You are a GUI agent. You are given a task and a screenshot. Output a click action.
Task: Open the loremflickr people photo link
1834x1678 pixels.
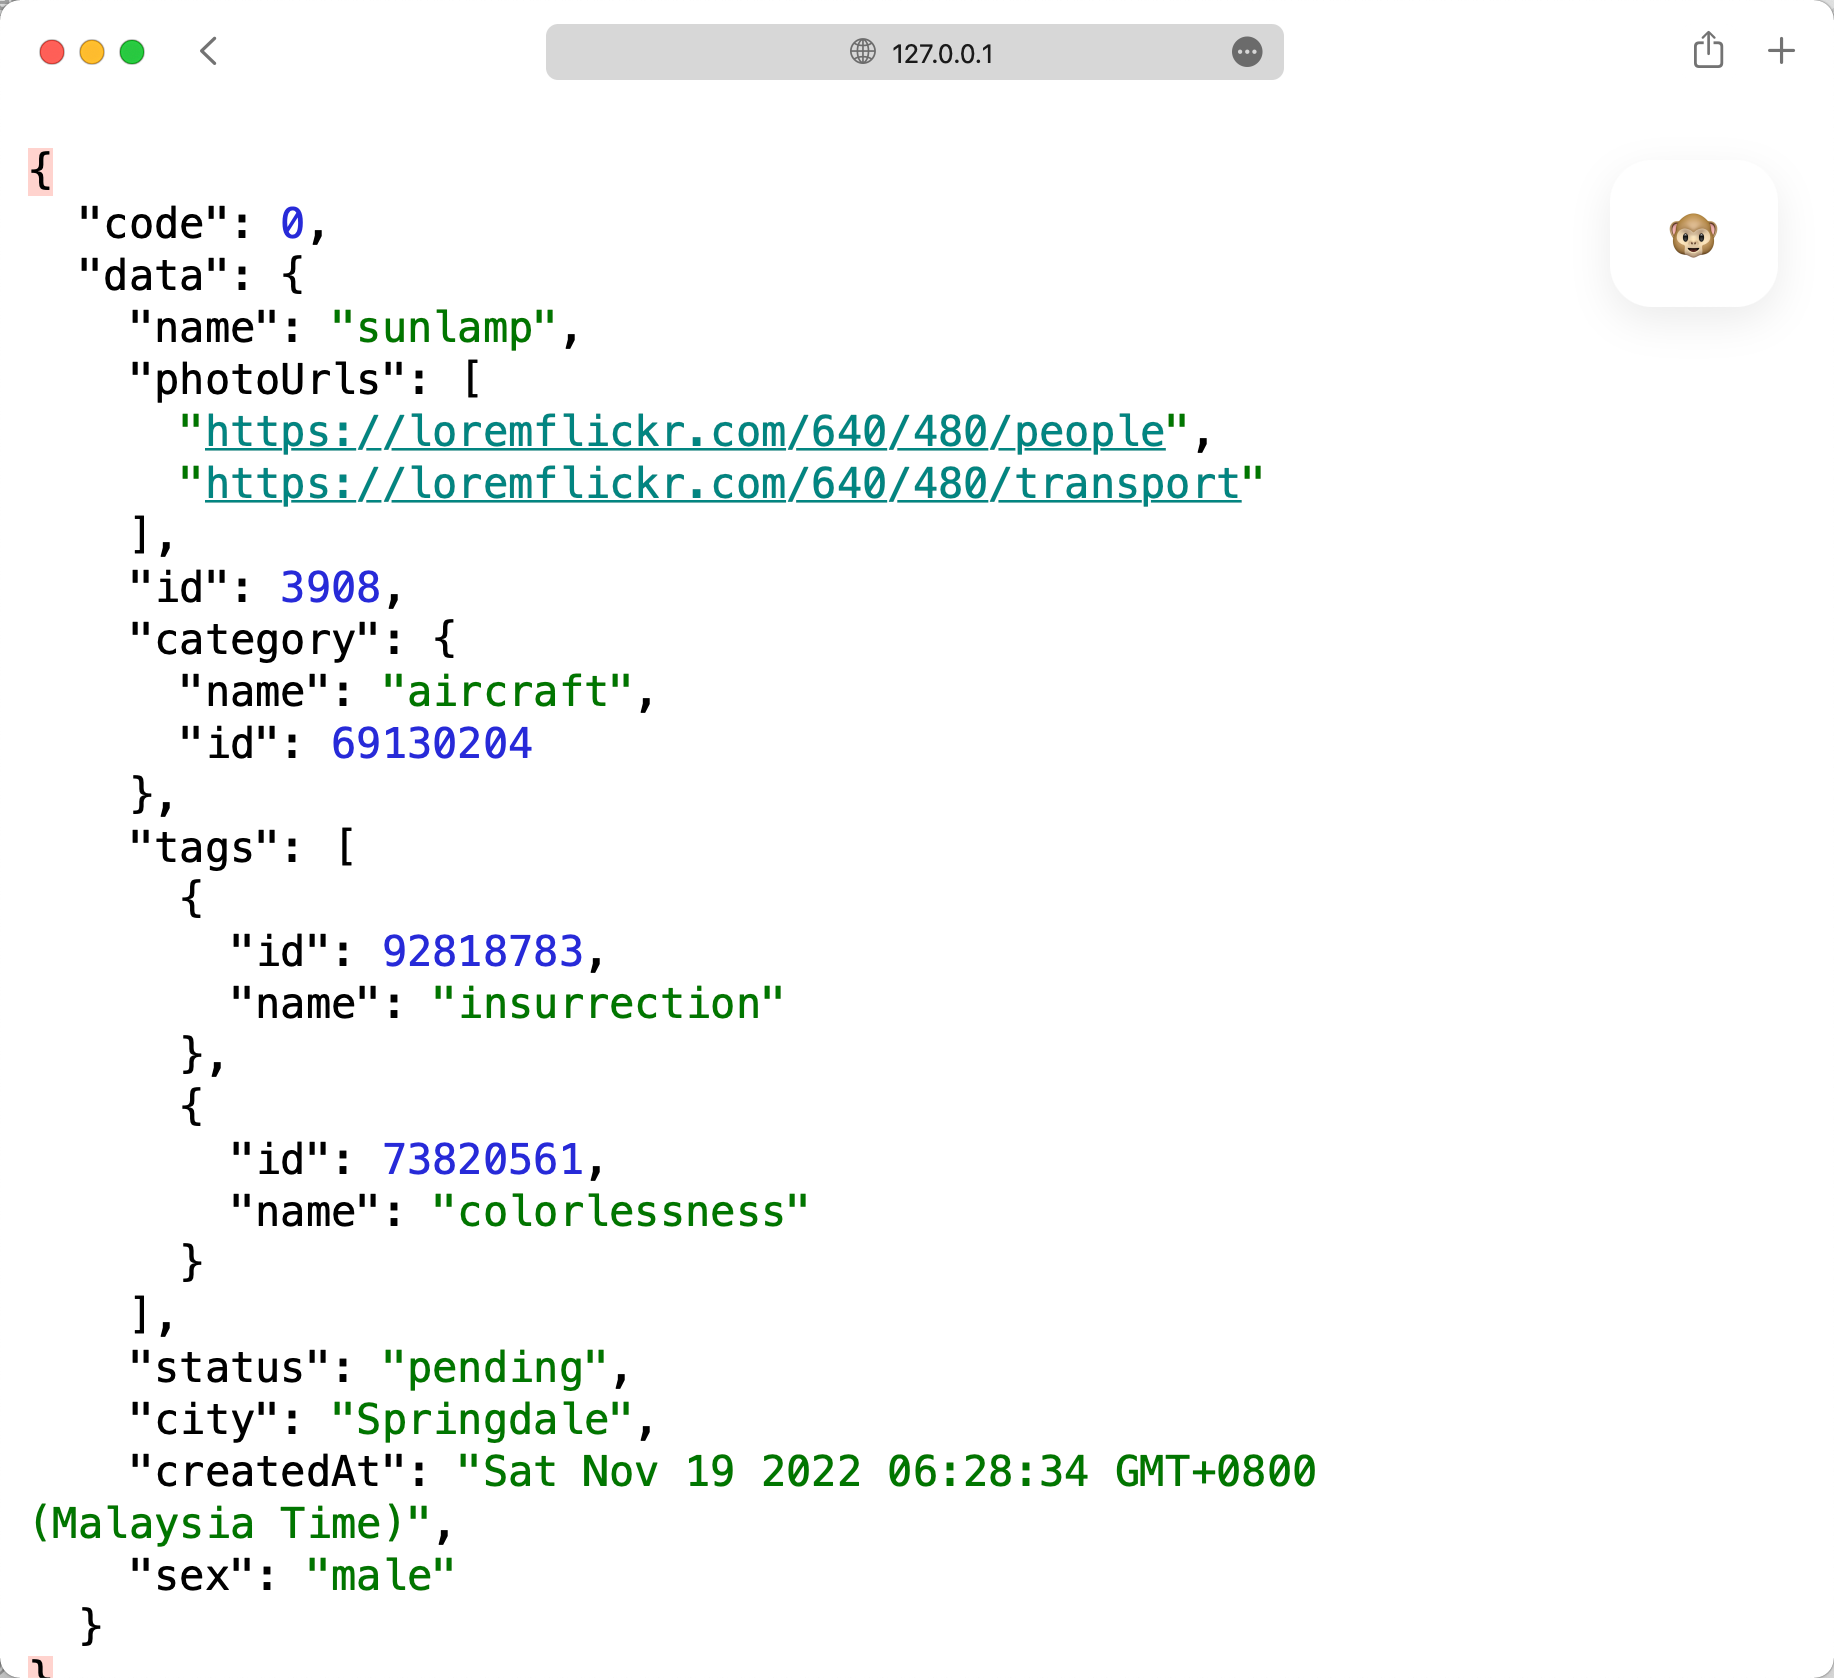(685, 432)
